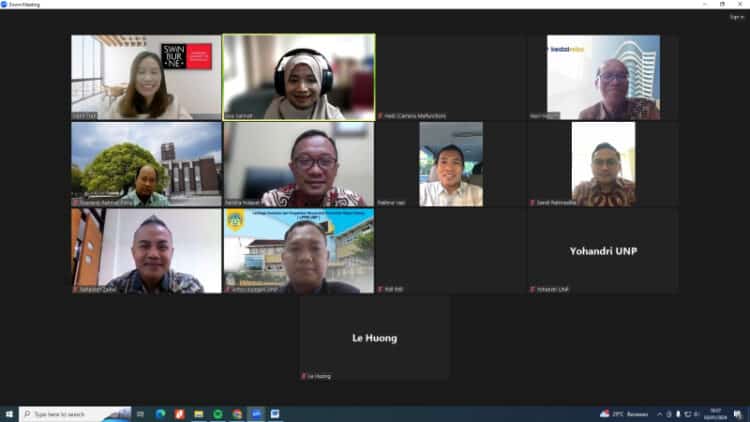
Task: Open the weather widget on the taskbar
Action: [624, 414]
